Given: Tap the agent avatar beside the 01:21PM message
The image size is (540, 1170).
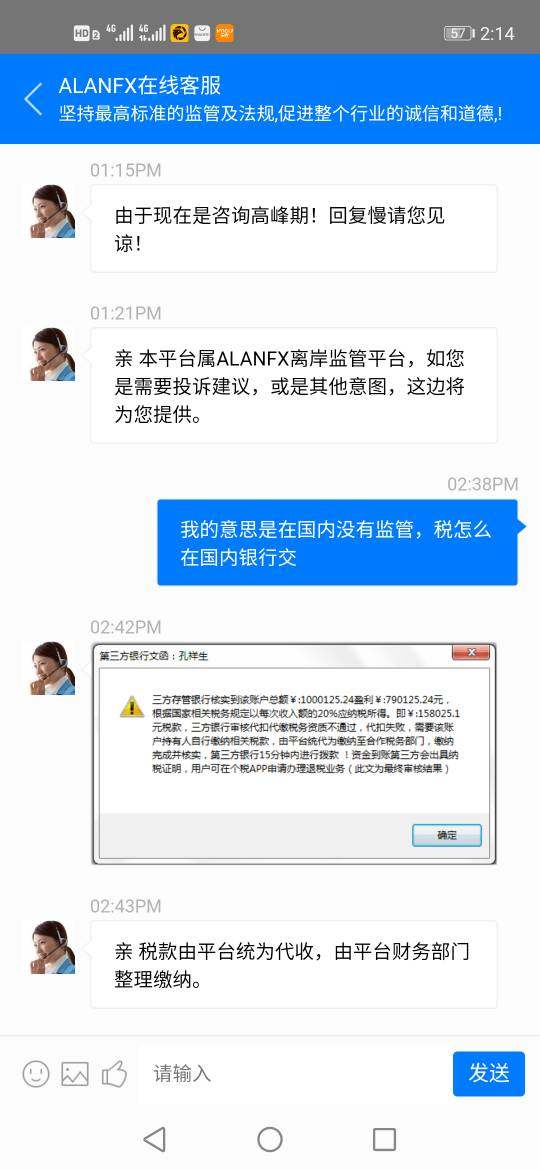Looking at the screenshot, I should [x=52, y=354].
